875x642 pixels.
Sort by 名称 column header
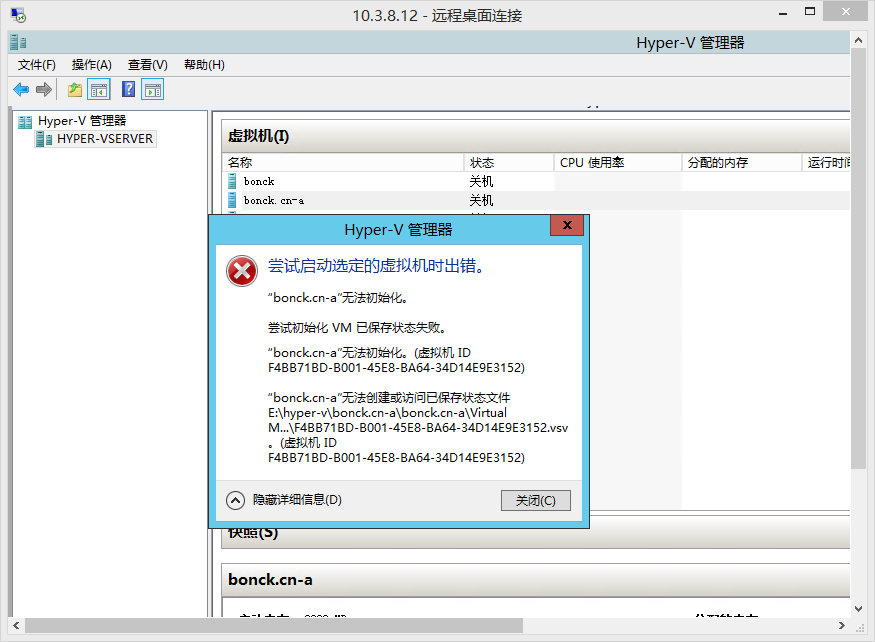pyautogui.click(x=343, y=162)
